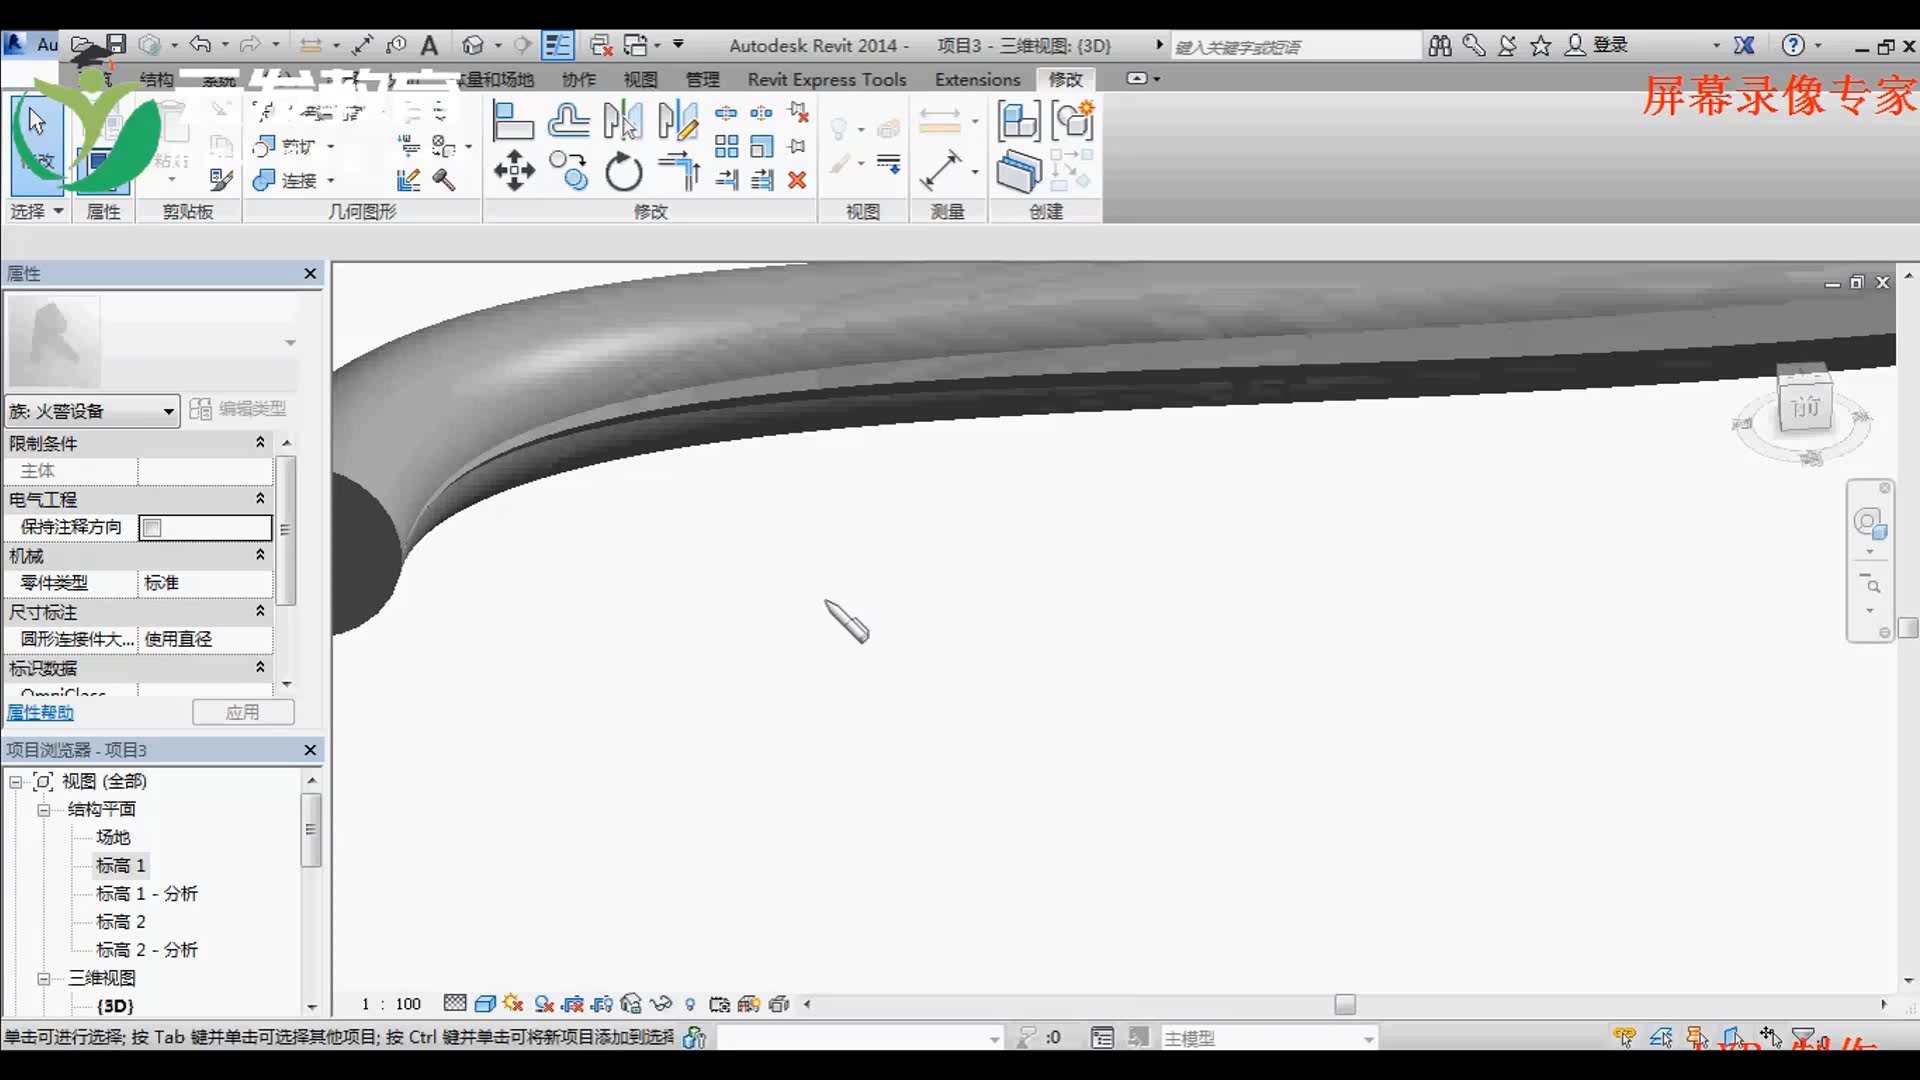Screen dimensions: 1920x1080
Task: Click the red Delete icon
Action: (x=797, y=180)
